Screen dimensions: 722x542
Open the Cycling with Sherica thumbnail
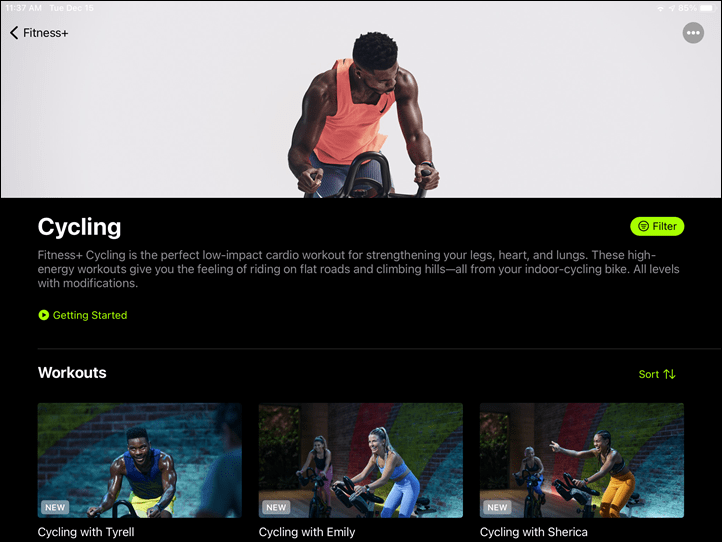pos(582,460)
